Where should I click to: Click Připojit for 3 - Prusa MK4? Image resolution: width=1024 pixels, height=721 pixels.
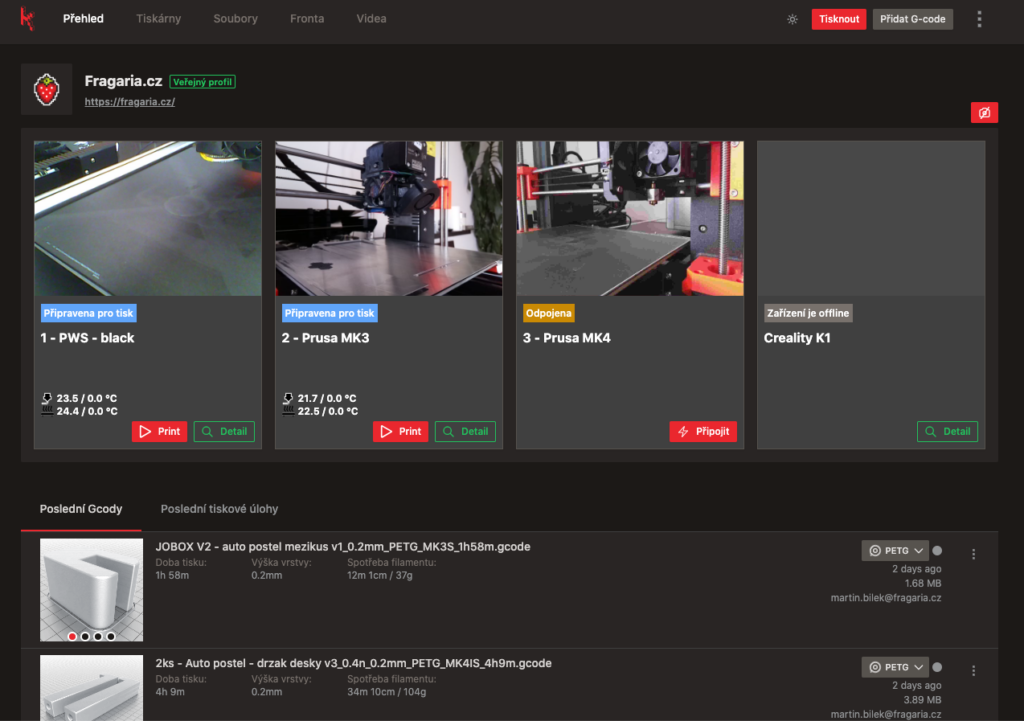click(x=703, y=432)
